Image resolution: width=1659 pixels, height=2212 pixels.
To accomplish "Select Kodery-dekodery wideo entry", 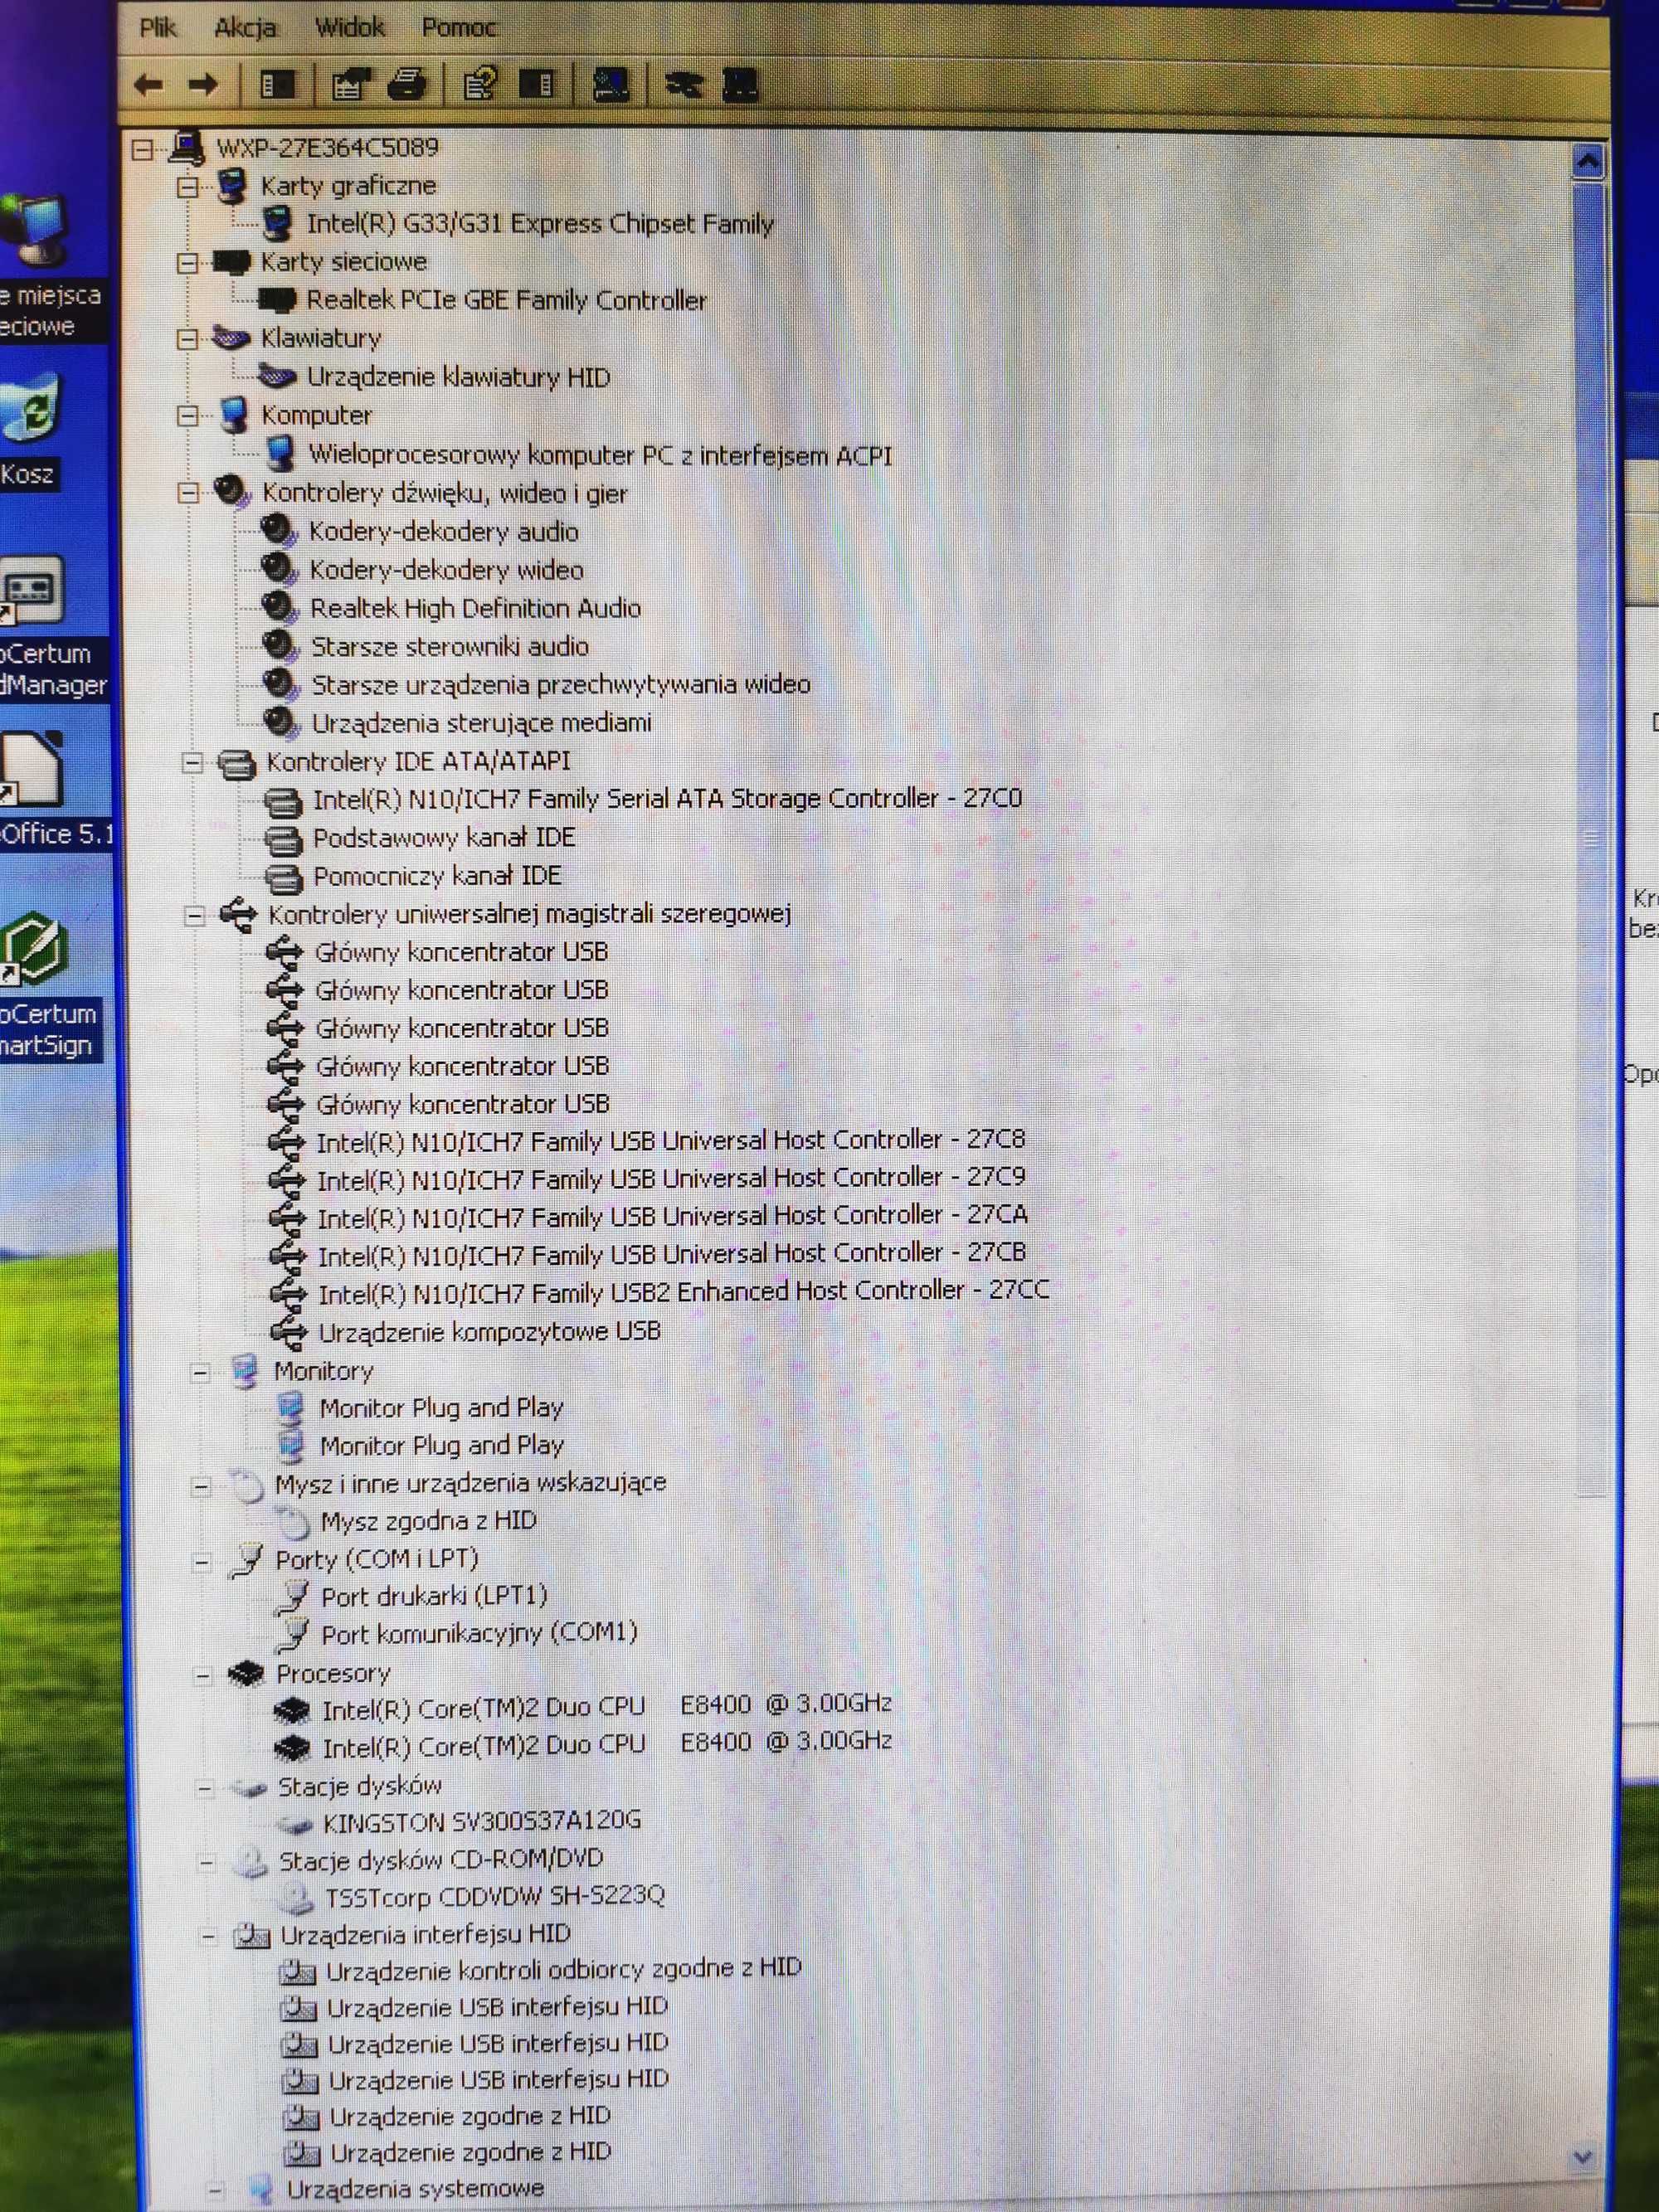I will click(446, 570).
